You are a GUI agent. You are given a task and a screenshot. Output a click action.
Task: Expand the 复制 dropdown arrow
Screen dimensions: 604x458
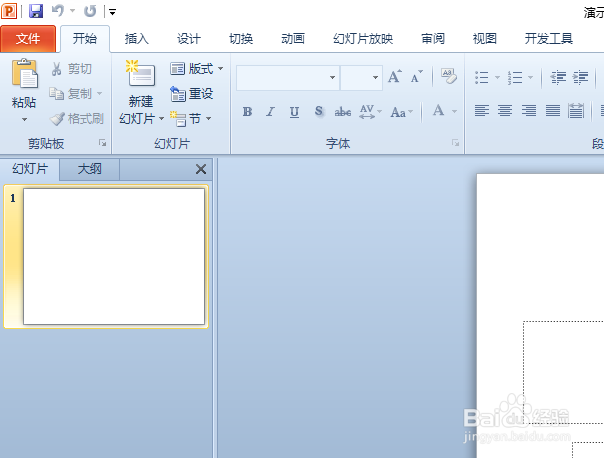point(99,94)
